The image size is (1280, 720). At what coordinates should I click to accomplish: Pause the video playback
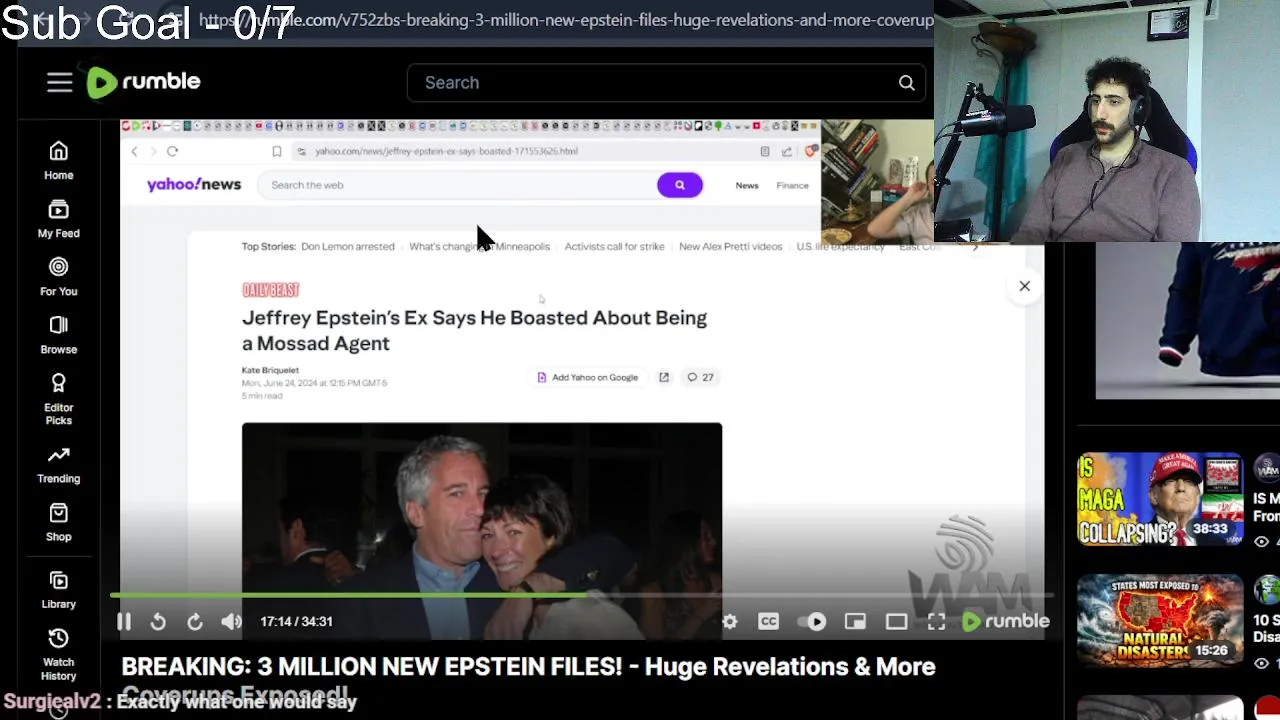[124, 621]
